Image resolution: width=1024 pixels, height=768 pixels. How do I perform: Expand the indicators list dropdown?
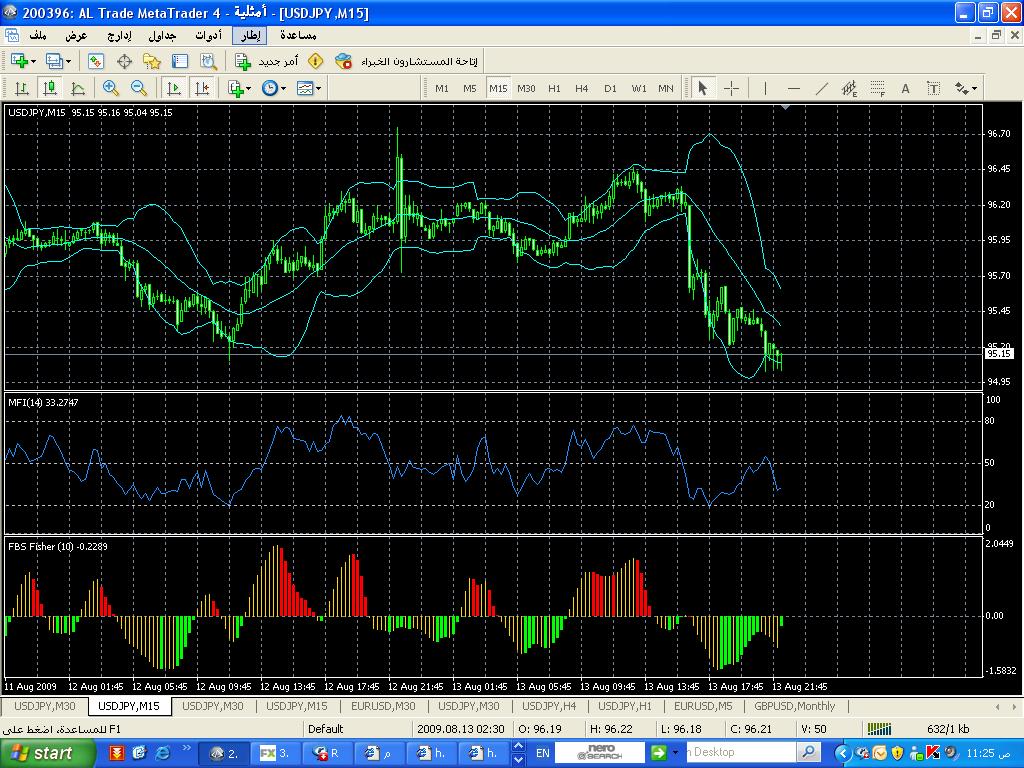[x=240, y=88]
